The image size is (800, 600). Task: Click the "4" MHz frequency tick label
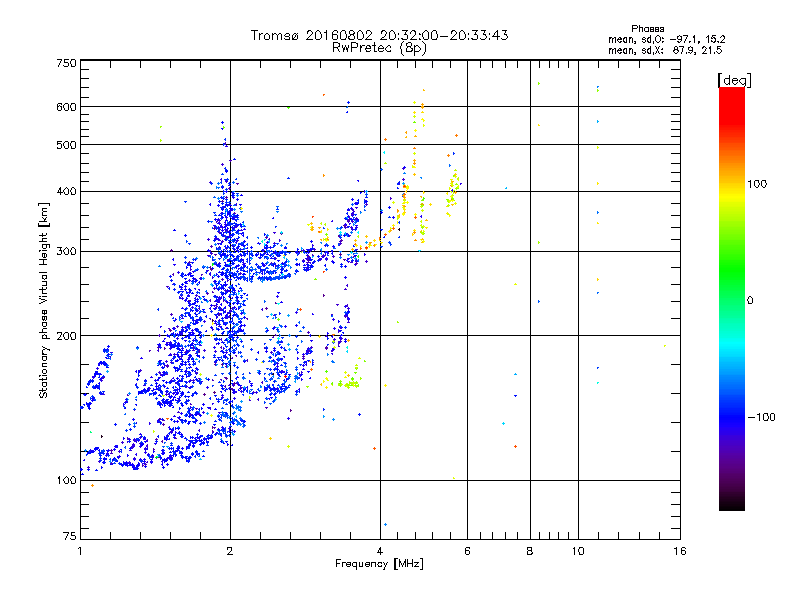(x=380, y=551)
